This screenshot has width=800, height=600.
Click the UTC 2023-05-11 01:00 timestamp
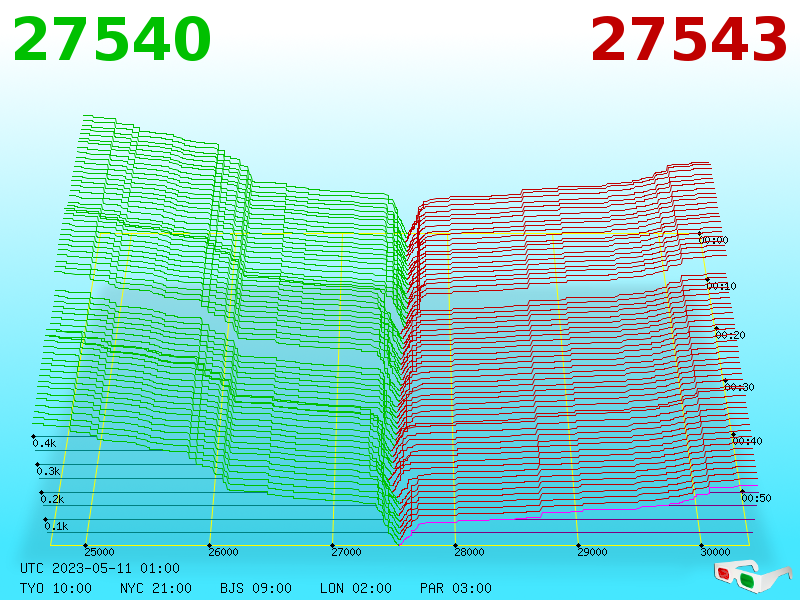(x=100, y=568)
